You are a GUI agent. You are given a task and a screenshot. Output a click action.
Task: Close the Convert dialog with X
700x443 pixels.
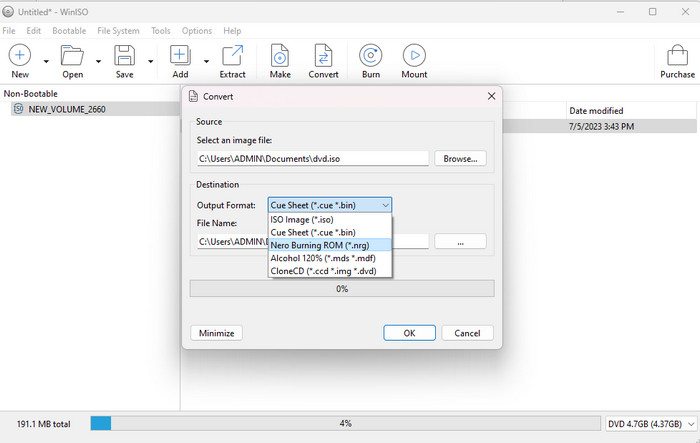pyautogui.click(x=492, y=96)
